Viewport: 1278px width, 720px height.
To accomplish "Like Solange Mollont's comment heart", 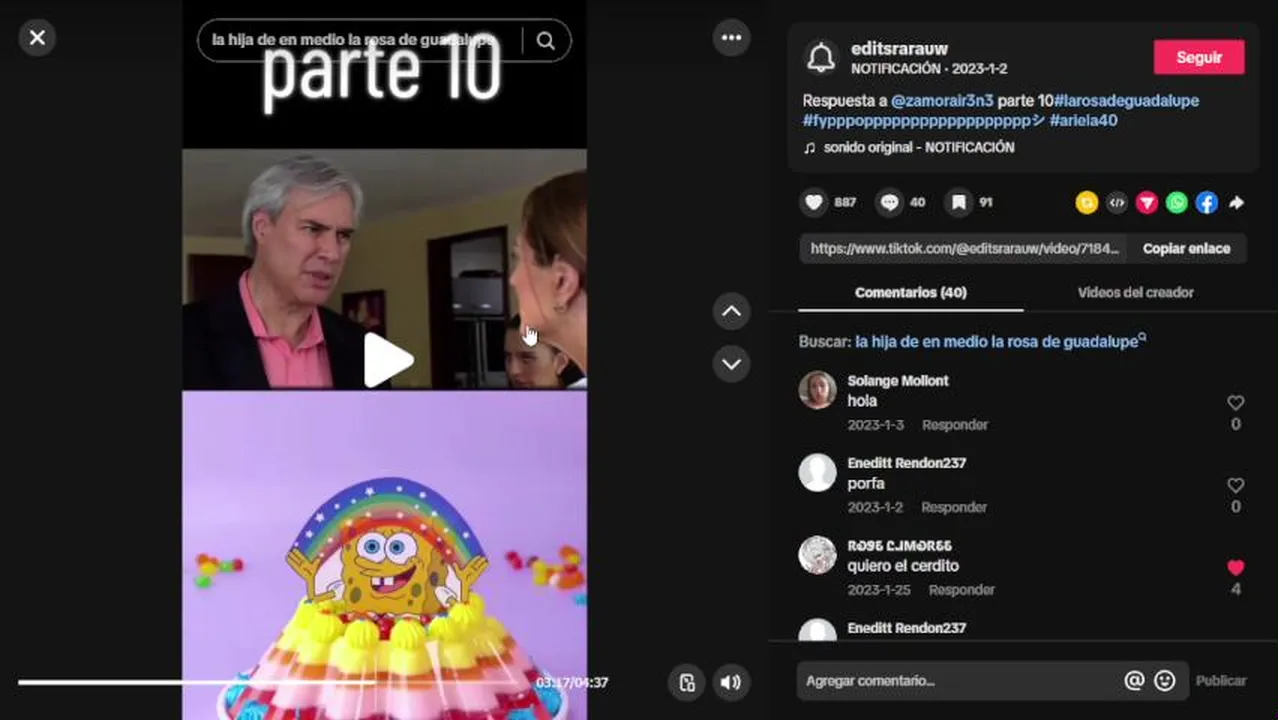I will point(1236,403).
